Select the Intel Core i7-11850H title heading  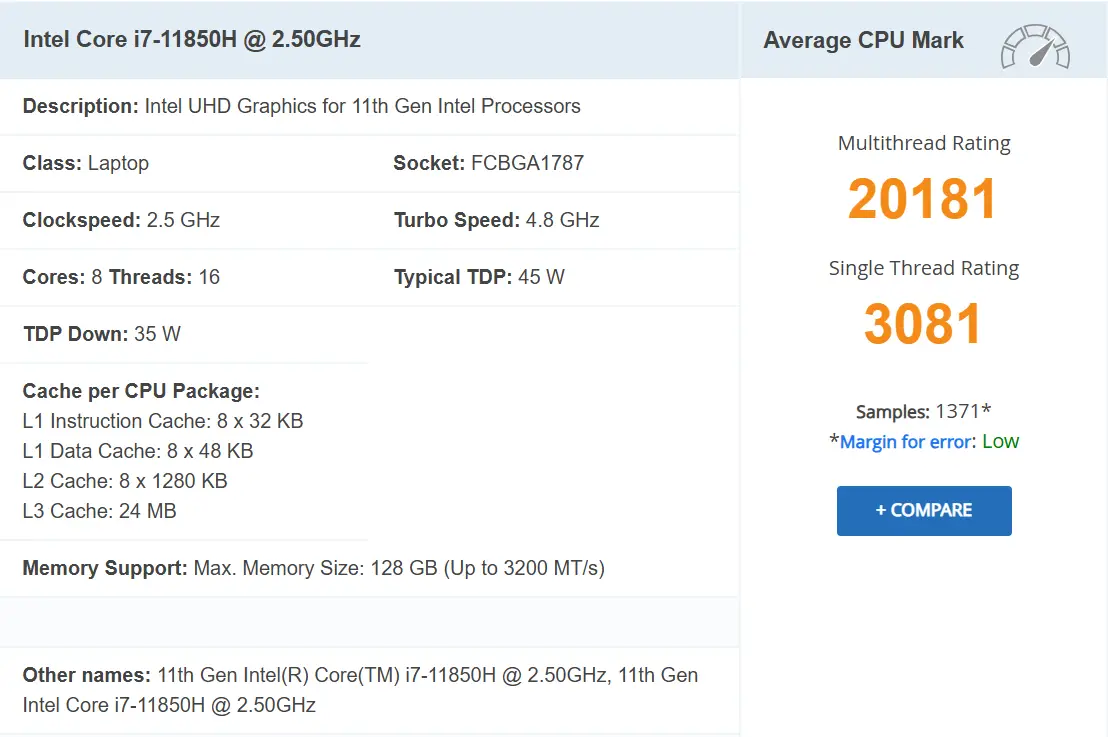point(192,40)
